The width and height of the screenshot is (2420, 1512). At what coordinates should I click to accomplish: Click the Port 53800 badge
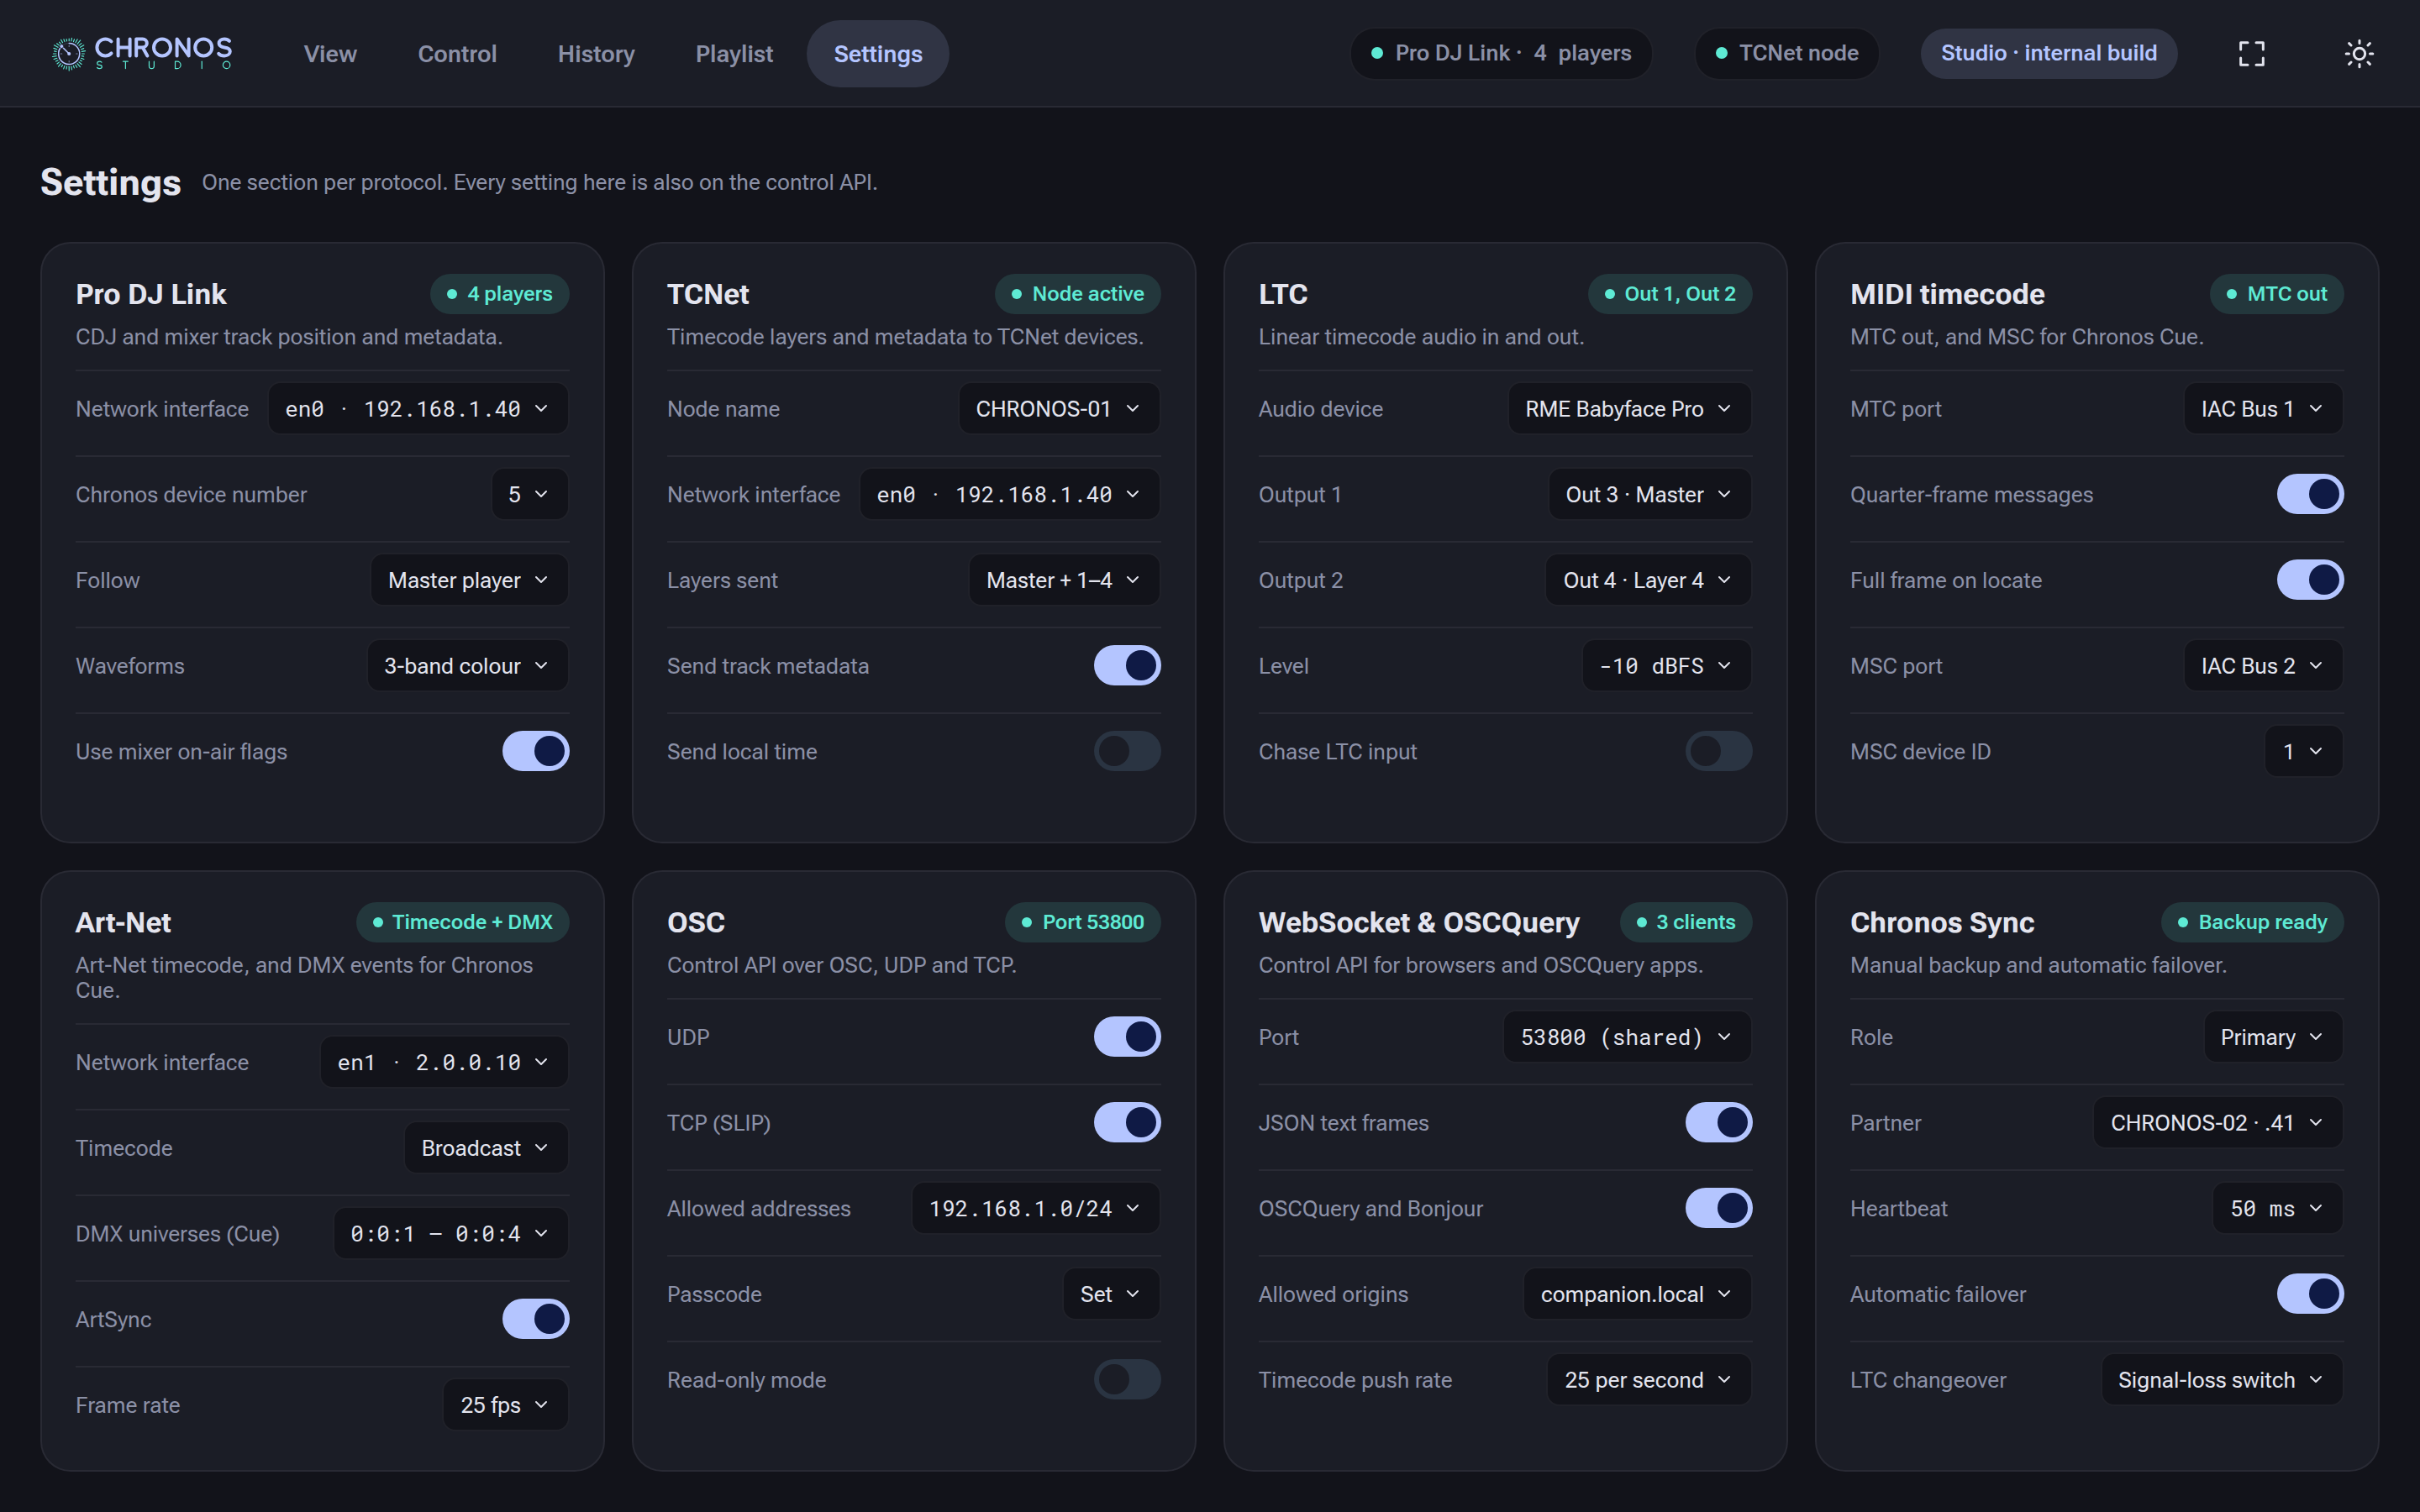[x=1083, y=922]
